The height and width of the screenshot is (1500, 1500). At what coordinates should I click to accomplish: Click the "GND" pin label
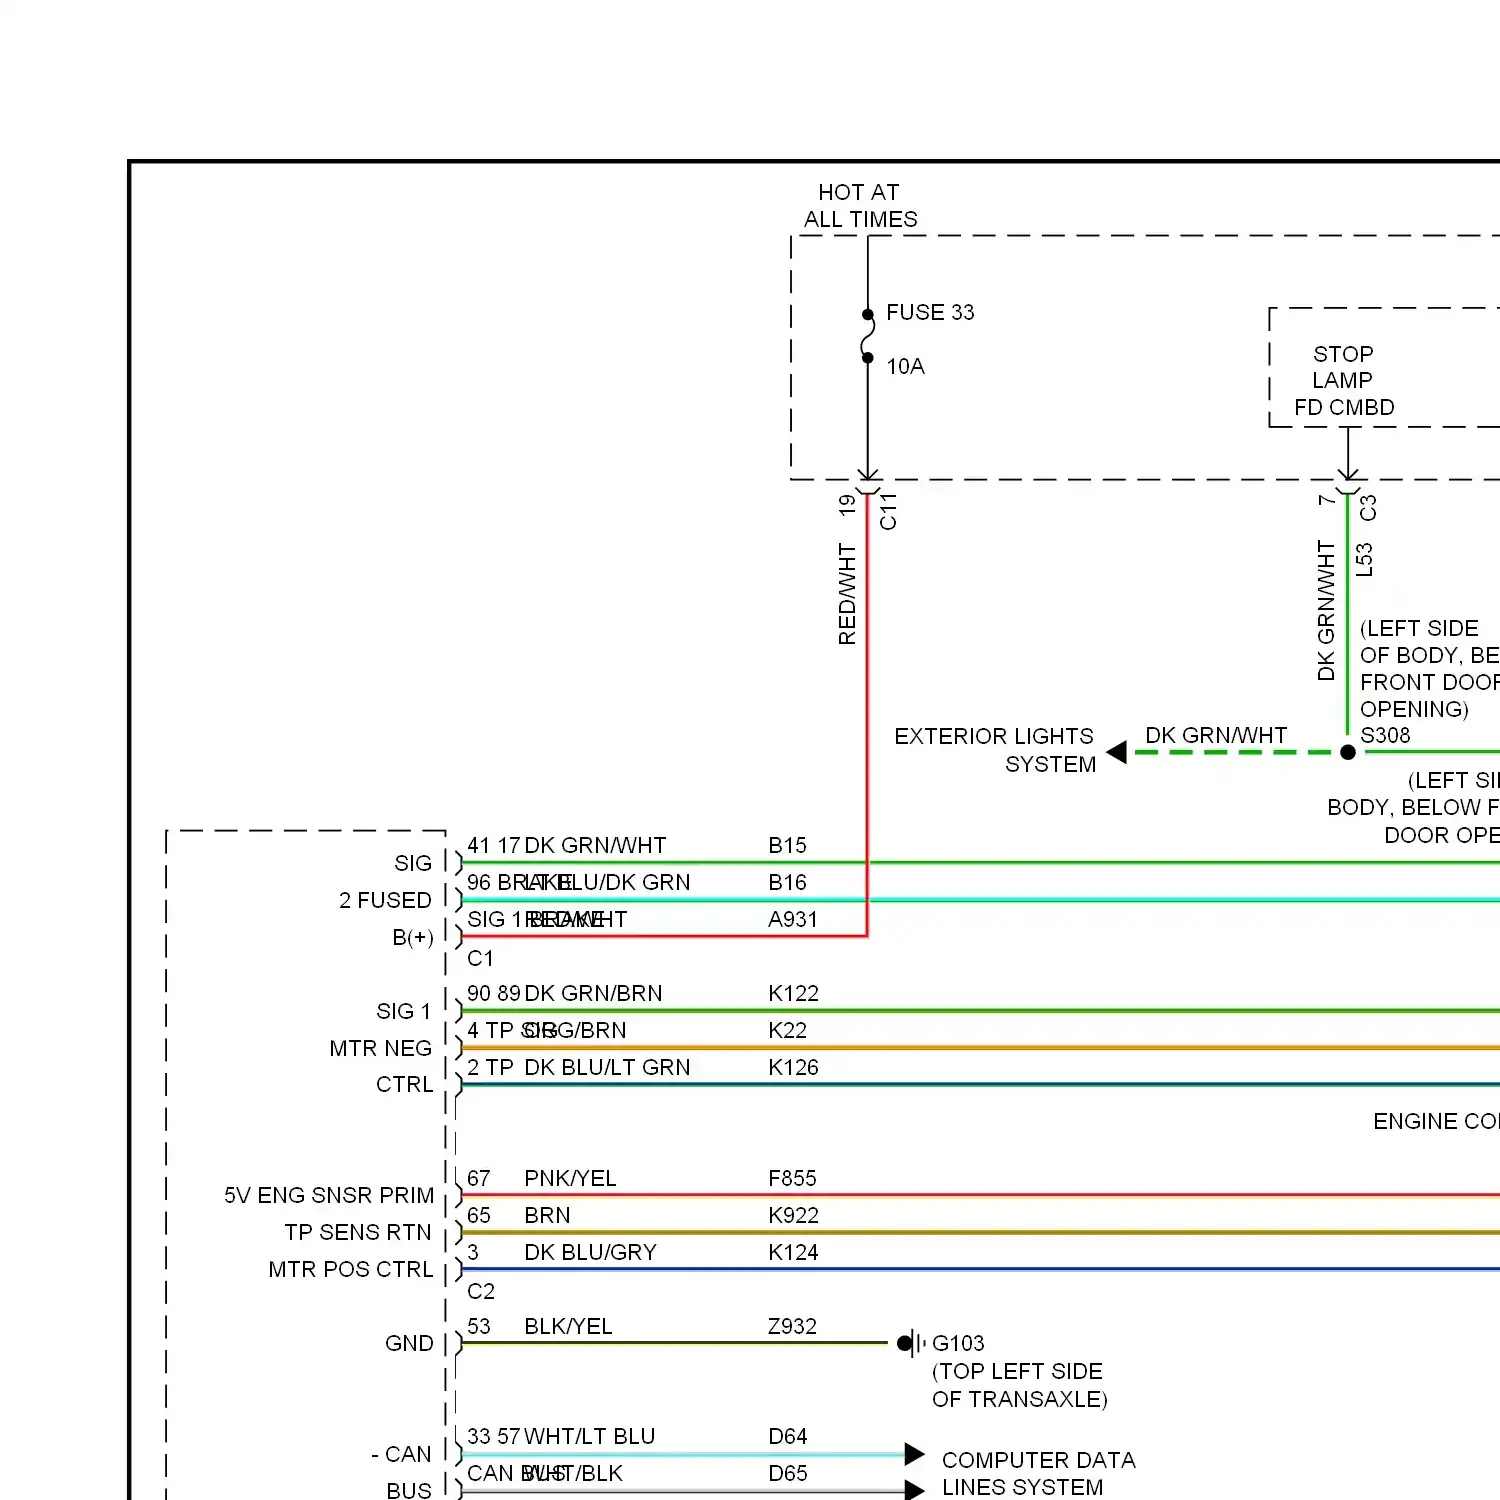[x=409, y=1343]
